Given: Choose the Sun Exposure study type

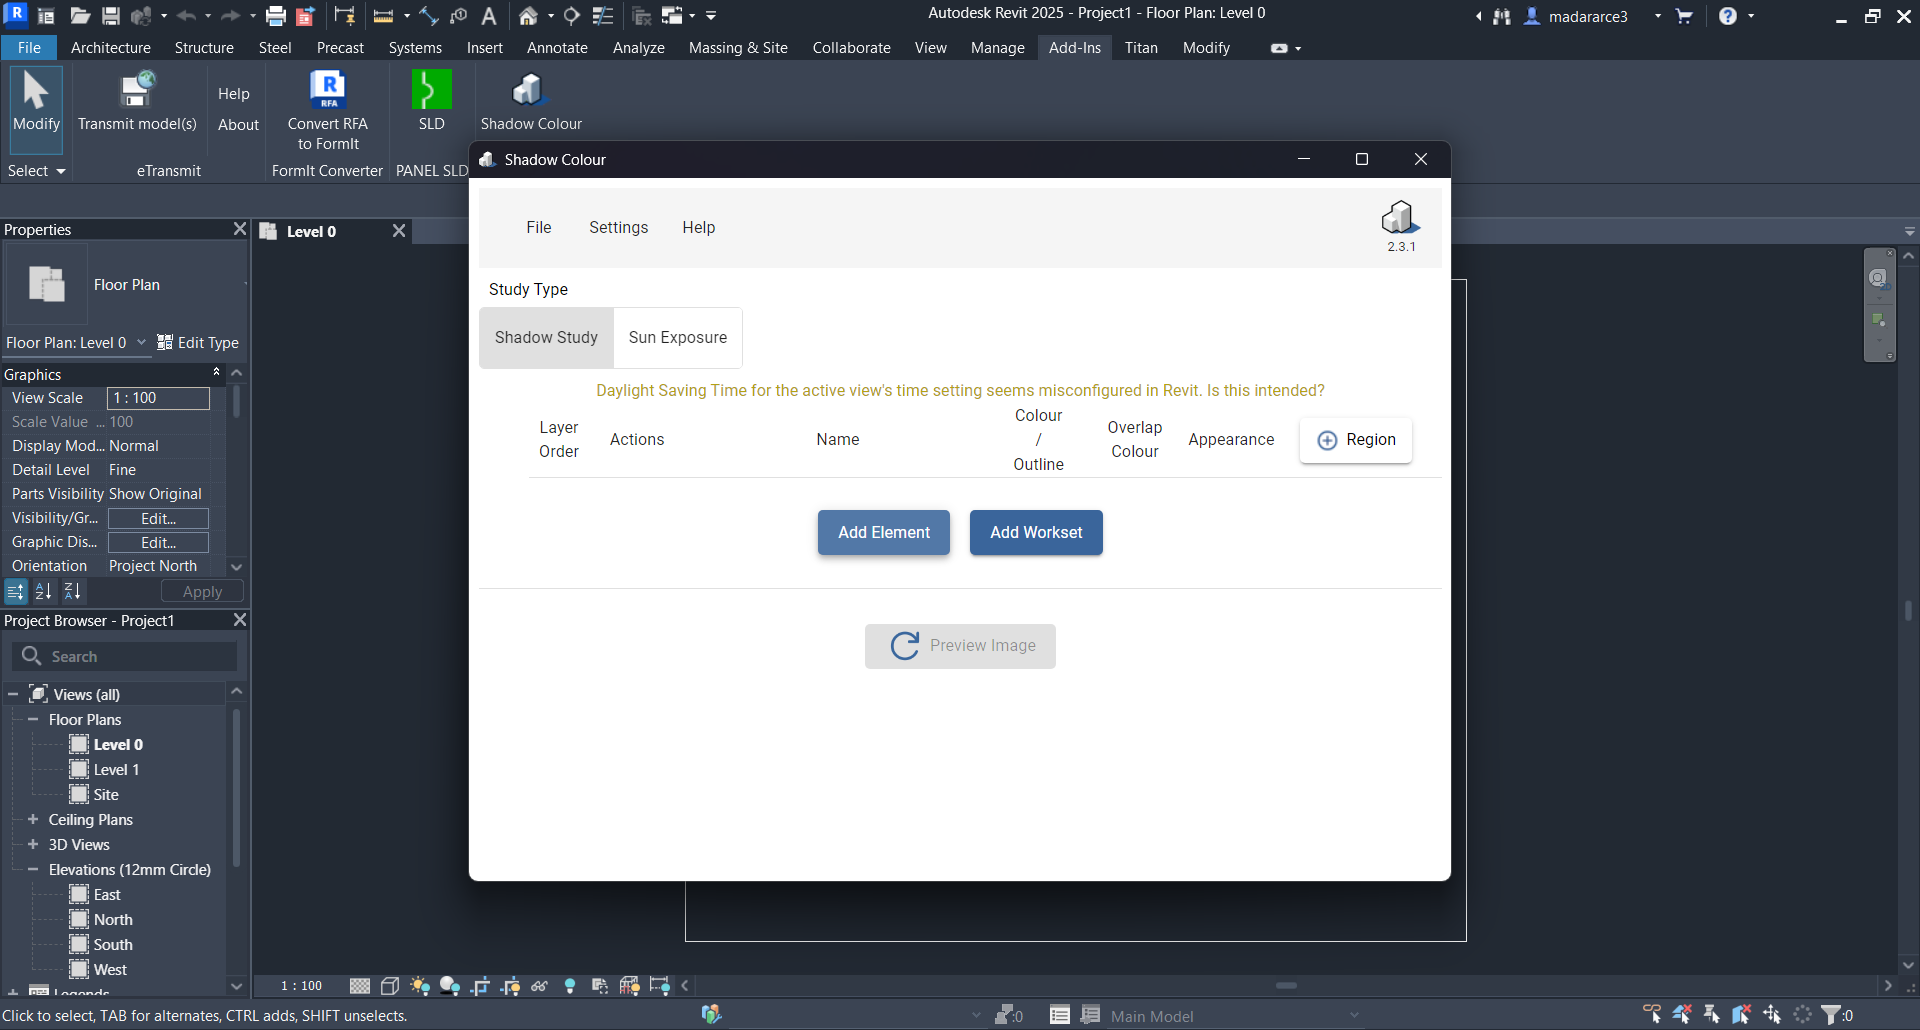Looking at the screenshot, I should coord(678,338).
